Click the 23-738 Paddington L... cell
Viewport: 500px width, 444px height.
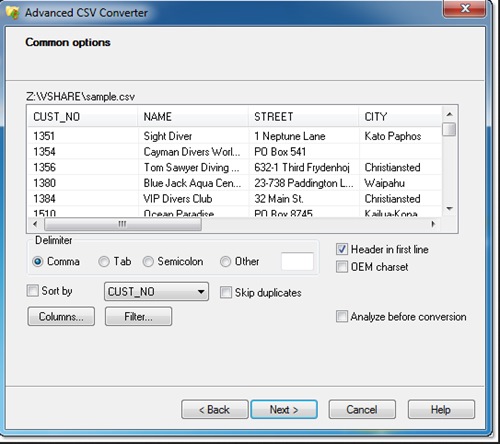(x=304, y=183)
